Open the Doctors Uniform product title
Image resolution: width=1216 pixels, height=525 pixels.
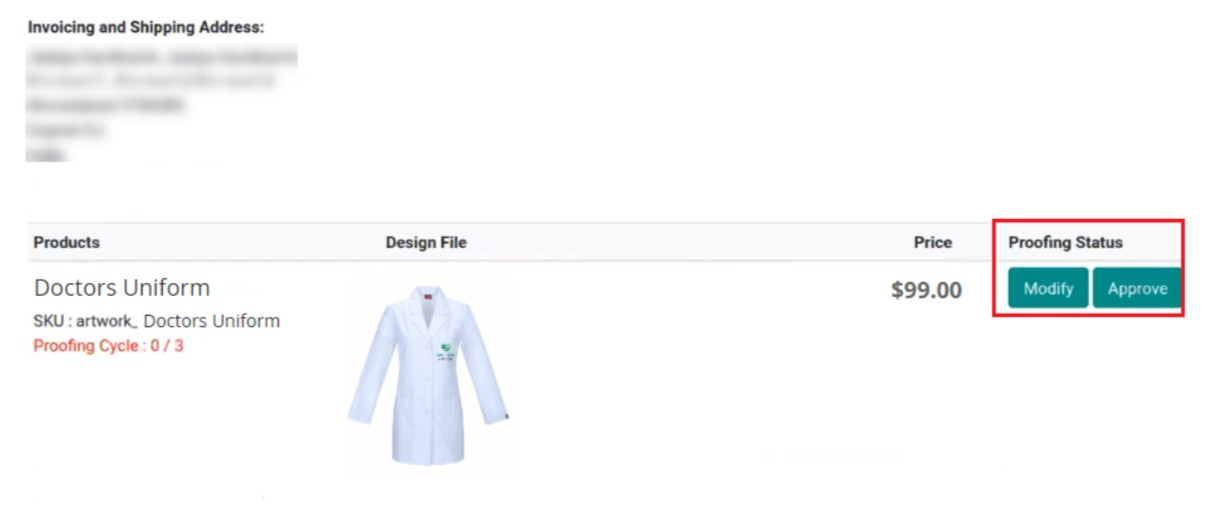tap(122, 288)
